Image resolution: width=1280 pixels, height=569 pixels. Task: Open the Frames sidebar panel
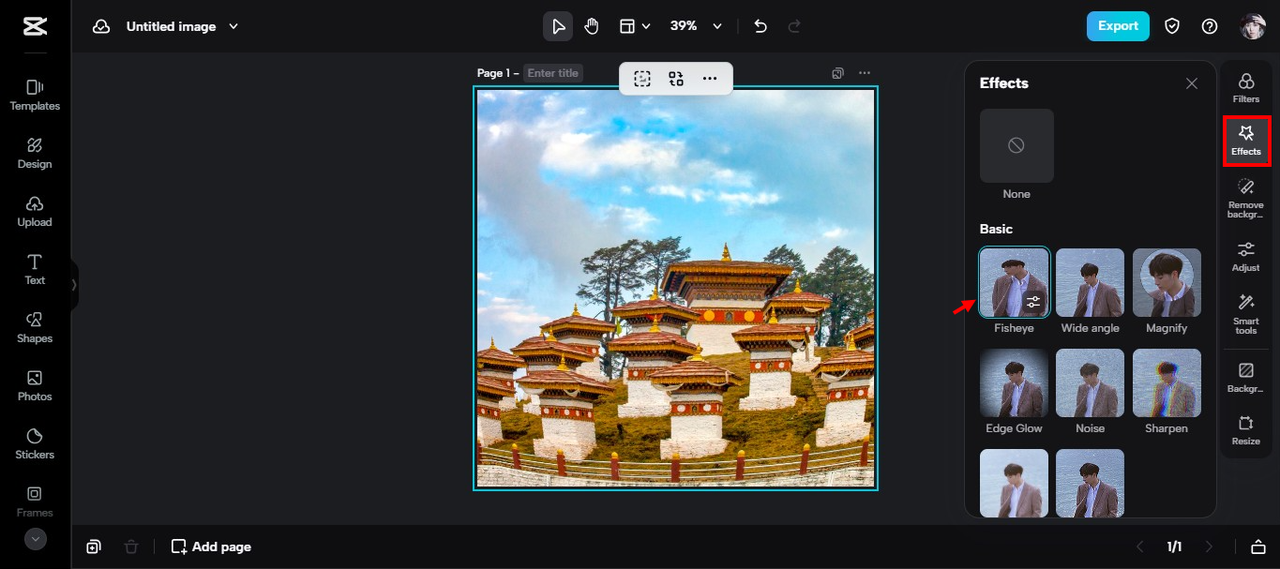tap(35, 501)
